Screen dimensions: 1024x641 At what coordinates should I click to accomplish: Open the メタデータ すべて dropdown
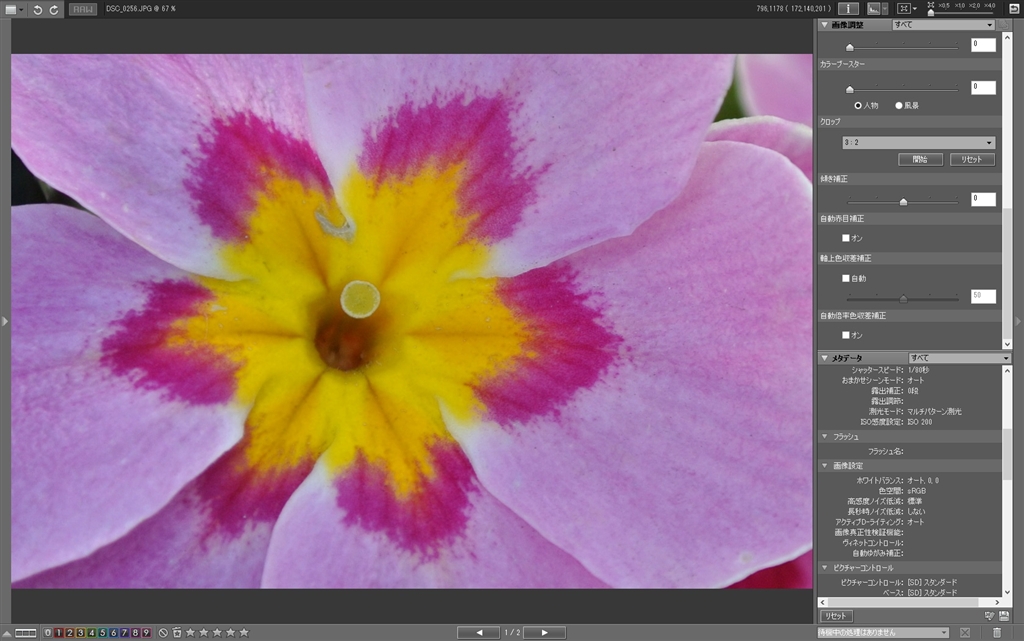tap(960, 358)
